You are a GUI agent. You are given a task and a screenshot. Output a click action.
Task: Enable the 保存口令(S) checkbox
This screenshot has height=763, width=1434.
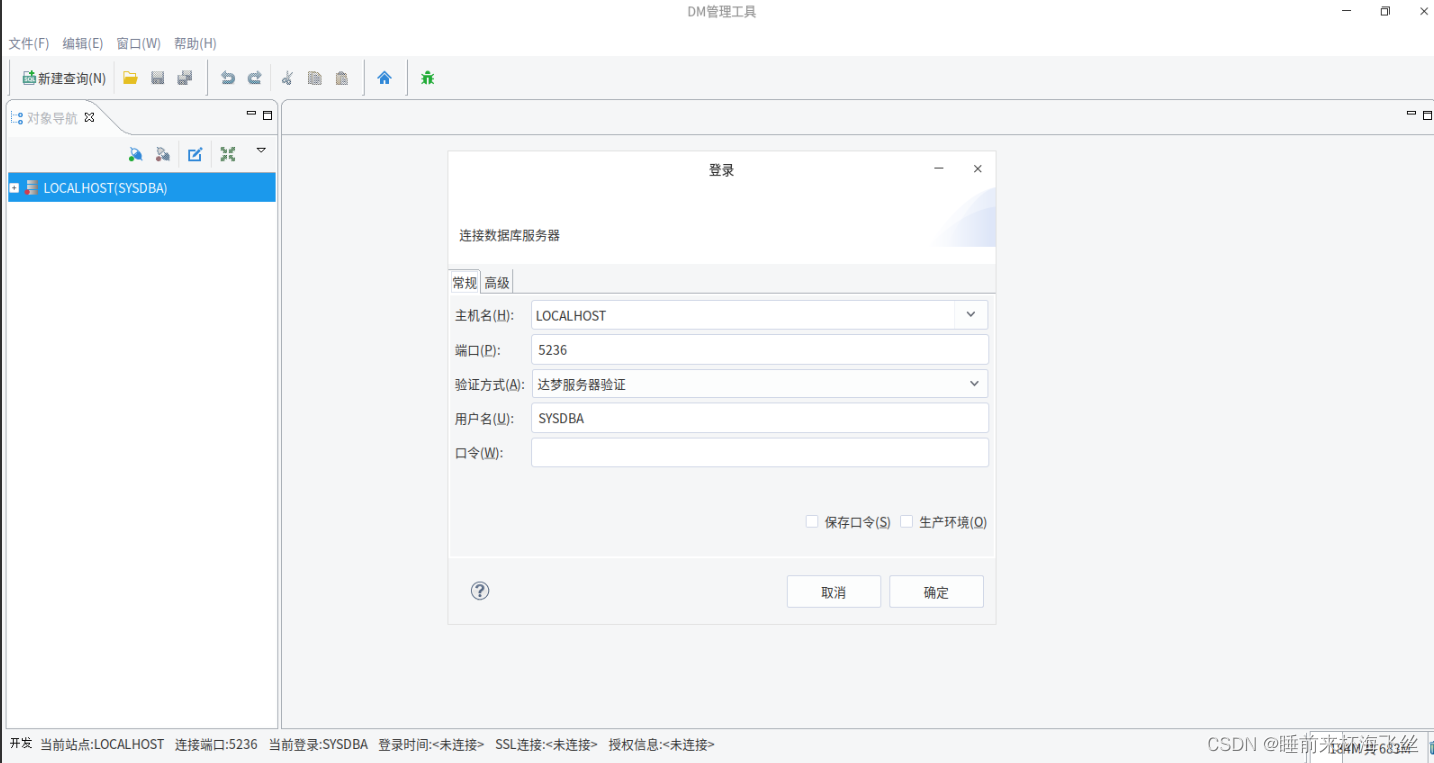(812, 522)
